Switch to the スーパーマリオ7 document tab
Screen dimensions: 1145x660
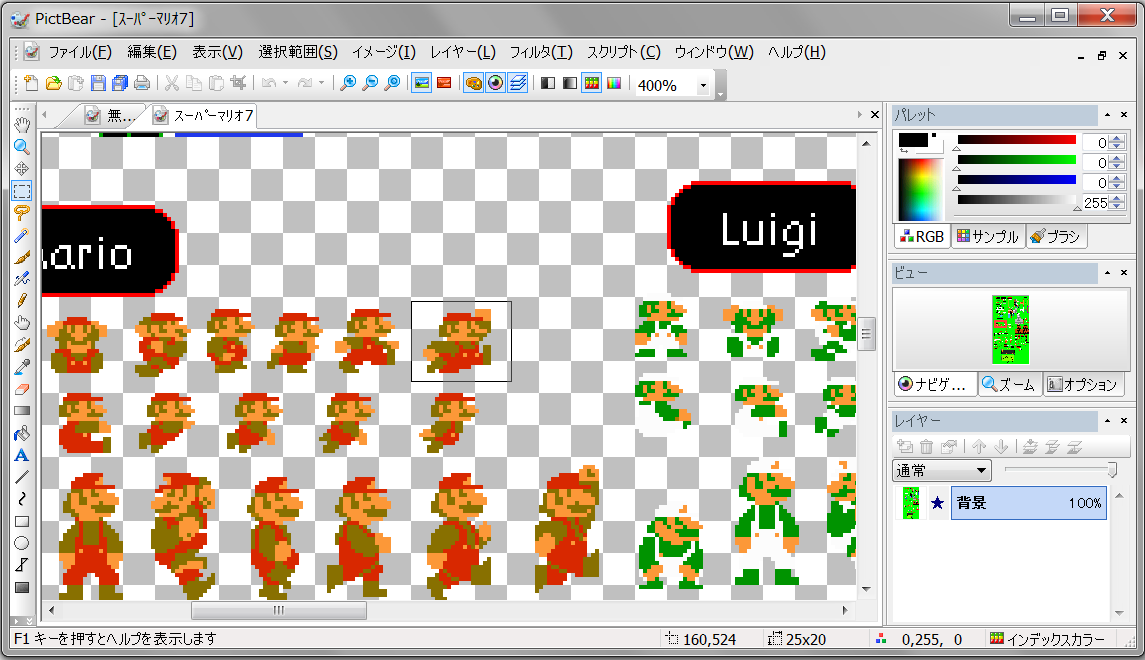tap(204, 115)
